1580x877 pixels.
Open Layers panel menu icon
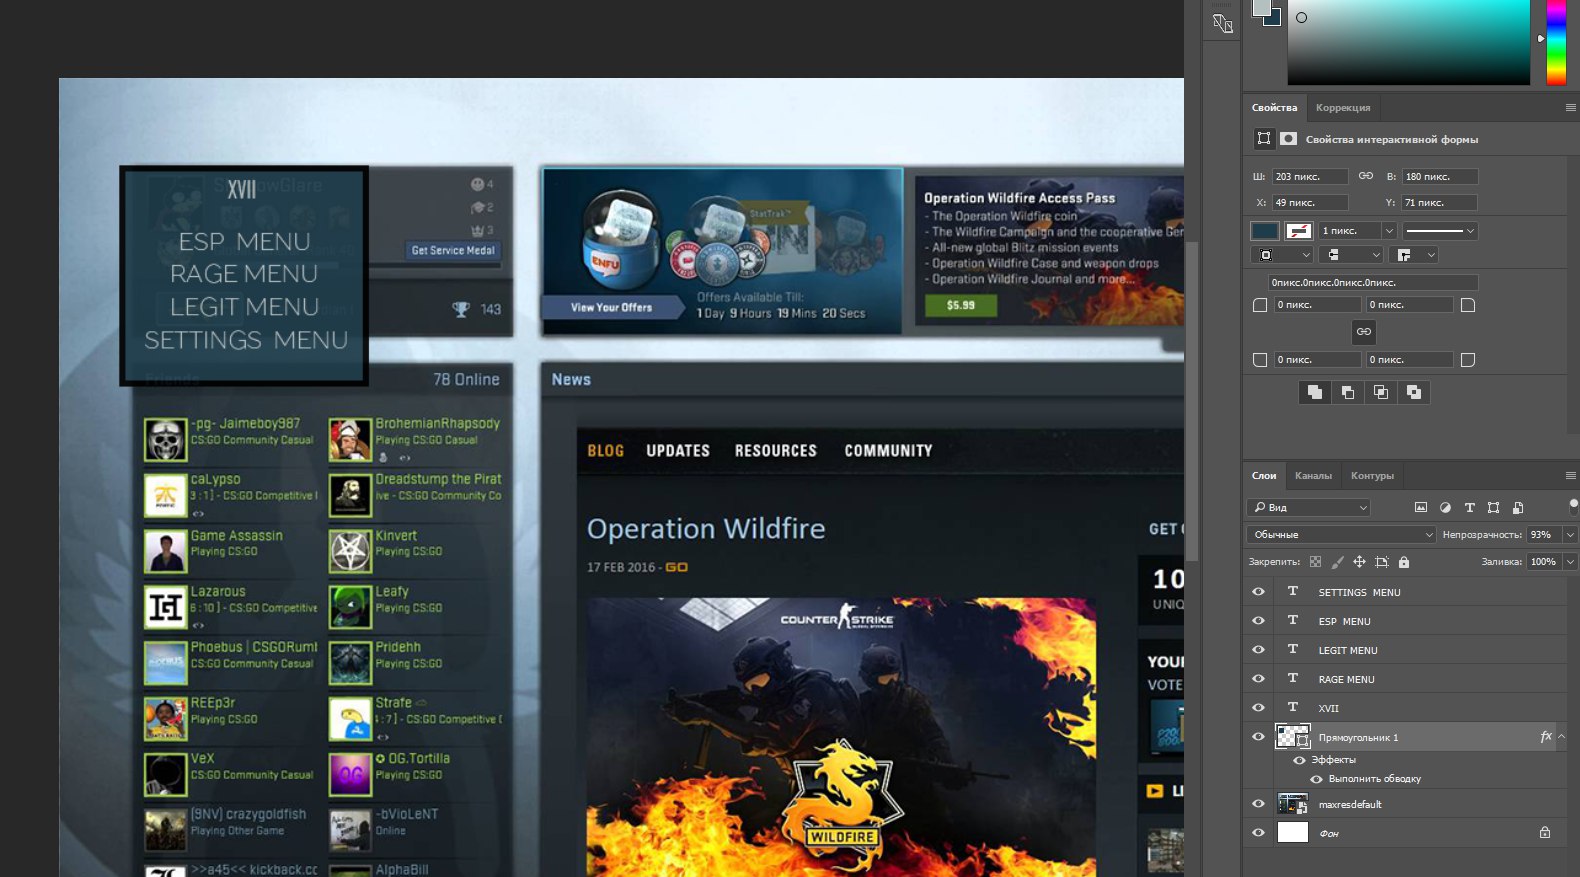pos(1570,475)
